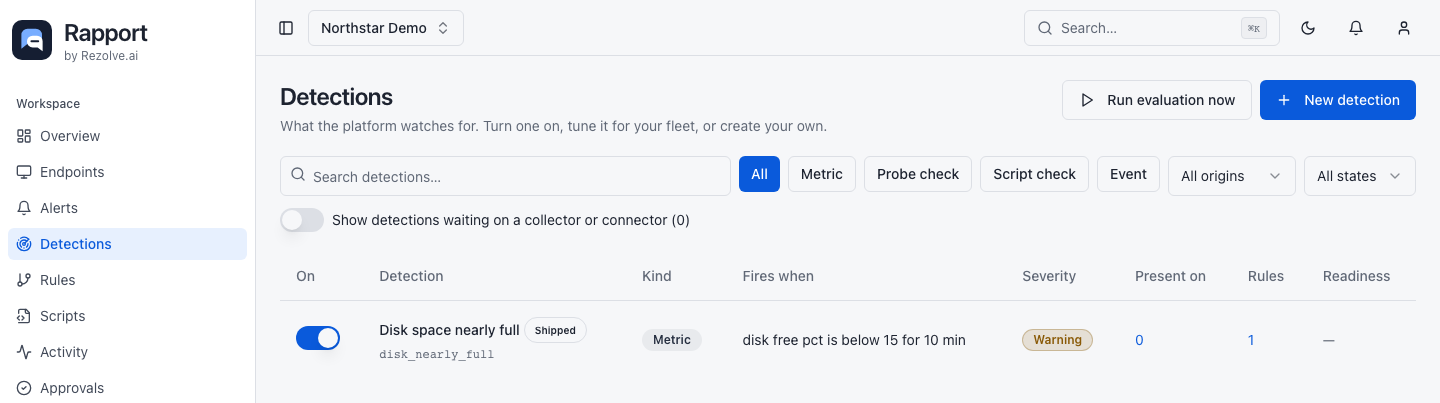Click the Scripts scroll icon in sidebar

24,316
